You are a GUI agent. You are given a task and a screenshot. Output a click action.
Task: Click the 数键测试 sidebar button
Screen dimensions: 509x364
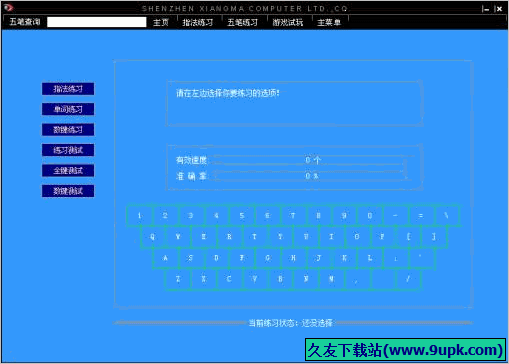68,191
